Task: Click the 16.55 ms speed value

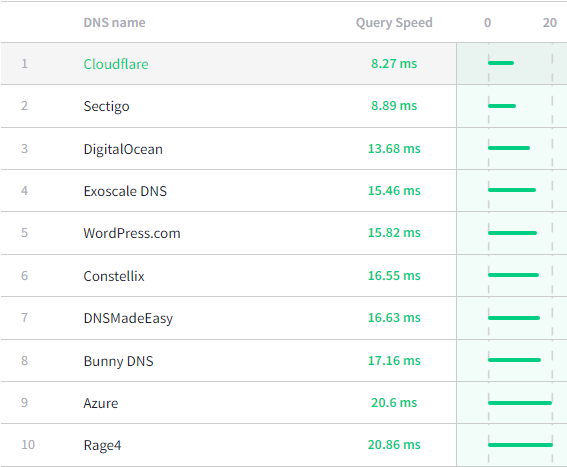Action: click(x=394, y=276)
